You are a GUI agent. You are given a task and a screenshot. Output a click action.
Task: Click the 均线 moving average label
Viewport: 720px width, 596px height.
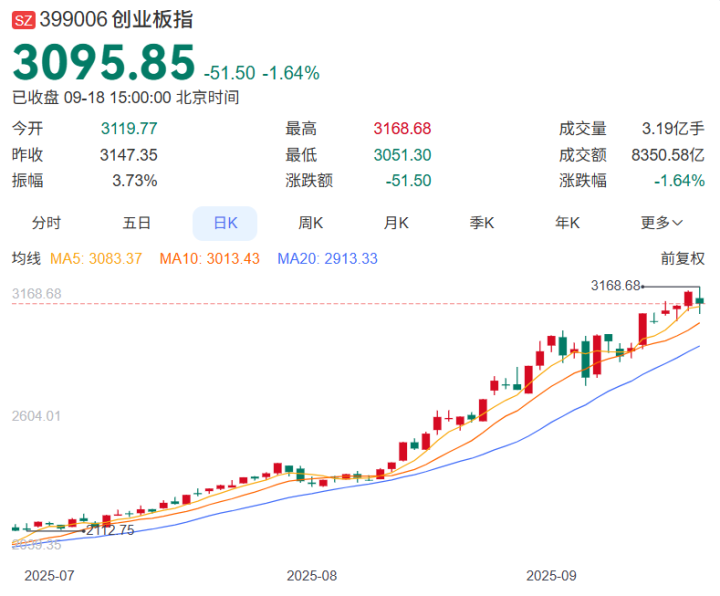click(26, 259)
